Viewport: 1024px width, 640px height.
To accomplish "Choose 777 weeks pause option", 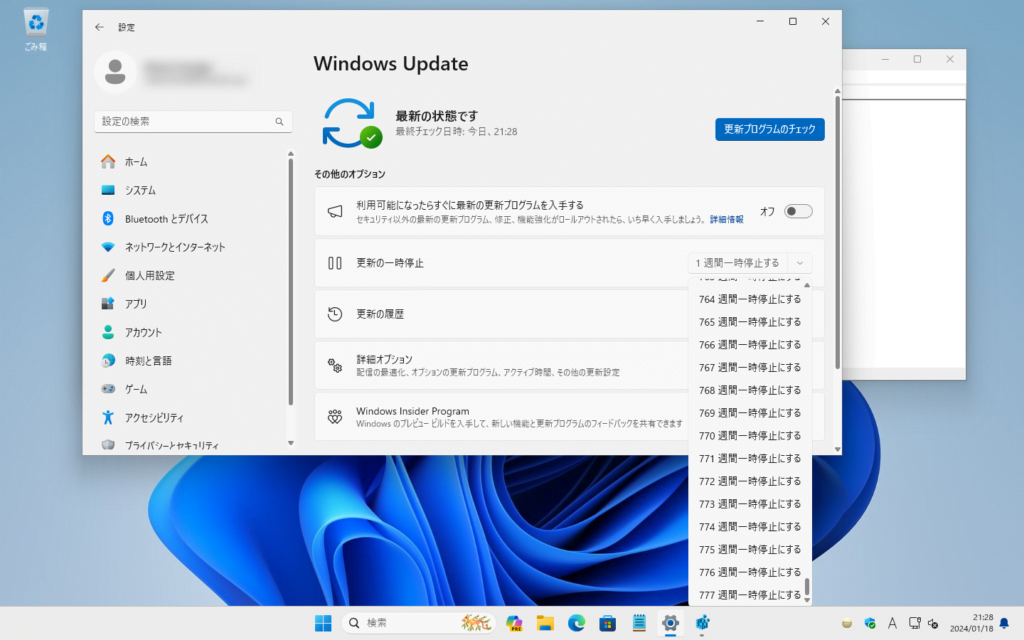I will [x=750, y=595].
